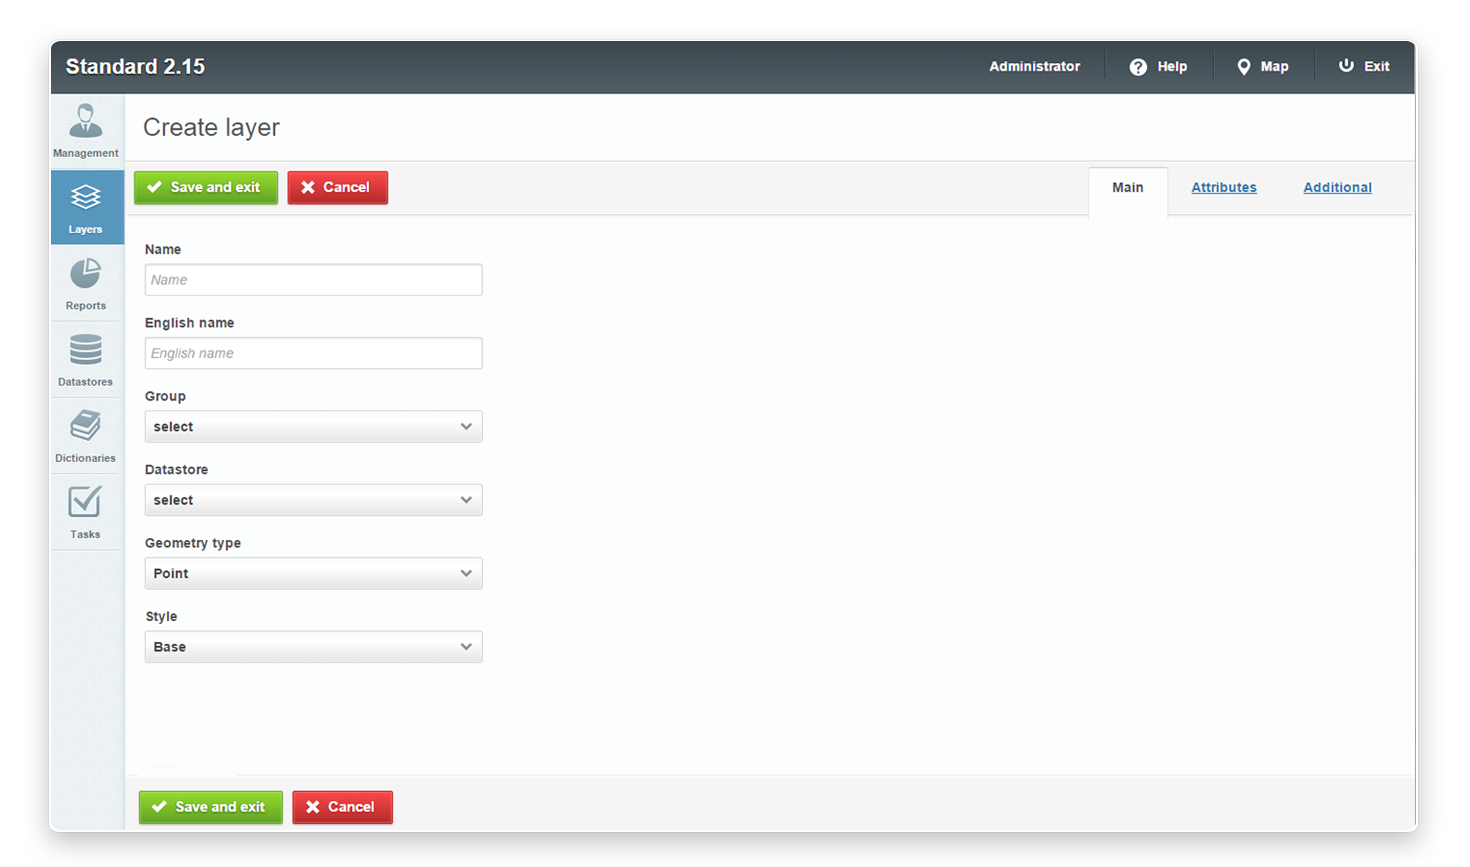Switch to the Additional tab
Image resolution: width=1470 pixels, height=867 pixels.
click(x=1337, y=188)
